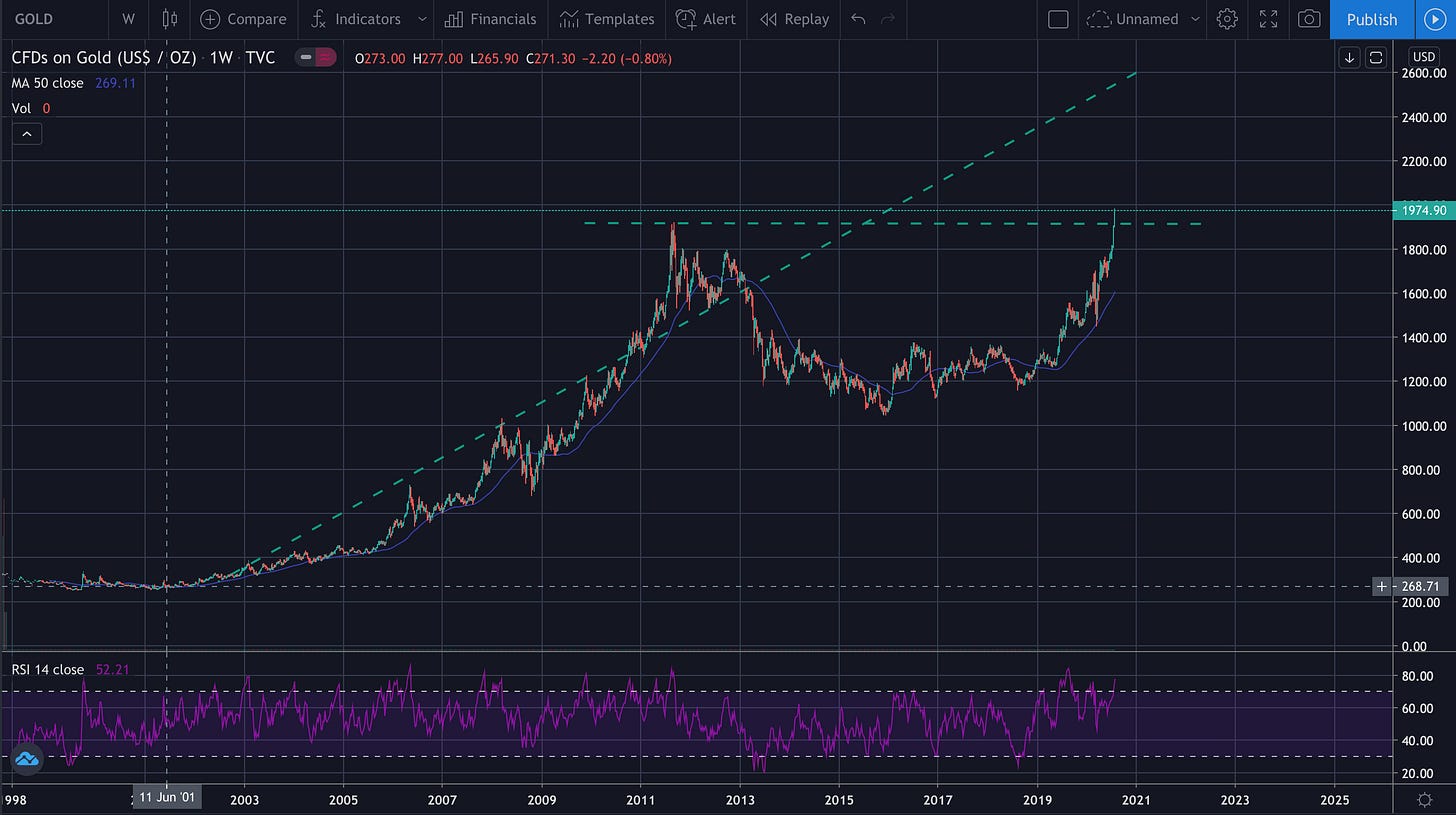Expand the layout dropdown next to Unnamed
Viewport: 1456px width, 815px height.
[1195, 19]
